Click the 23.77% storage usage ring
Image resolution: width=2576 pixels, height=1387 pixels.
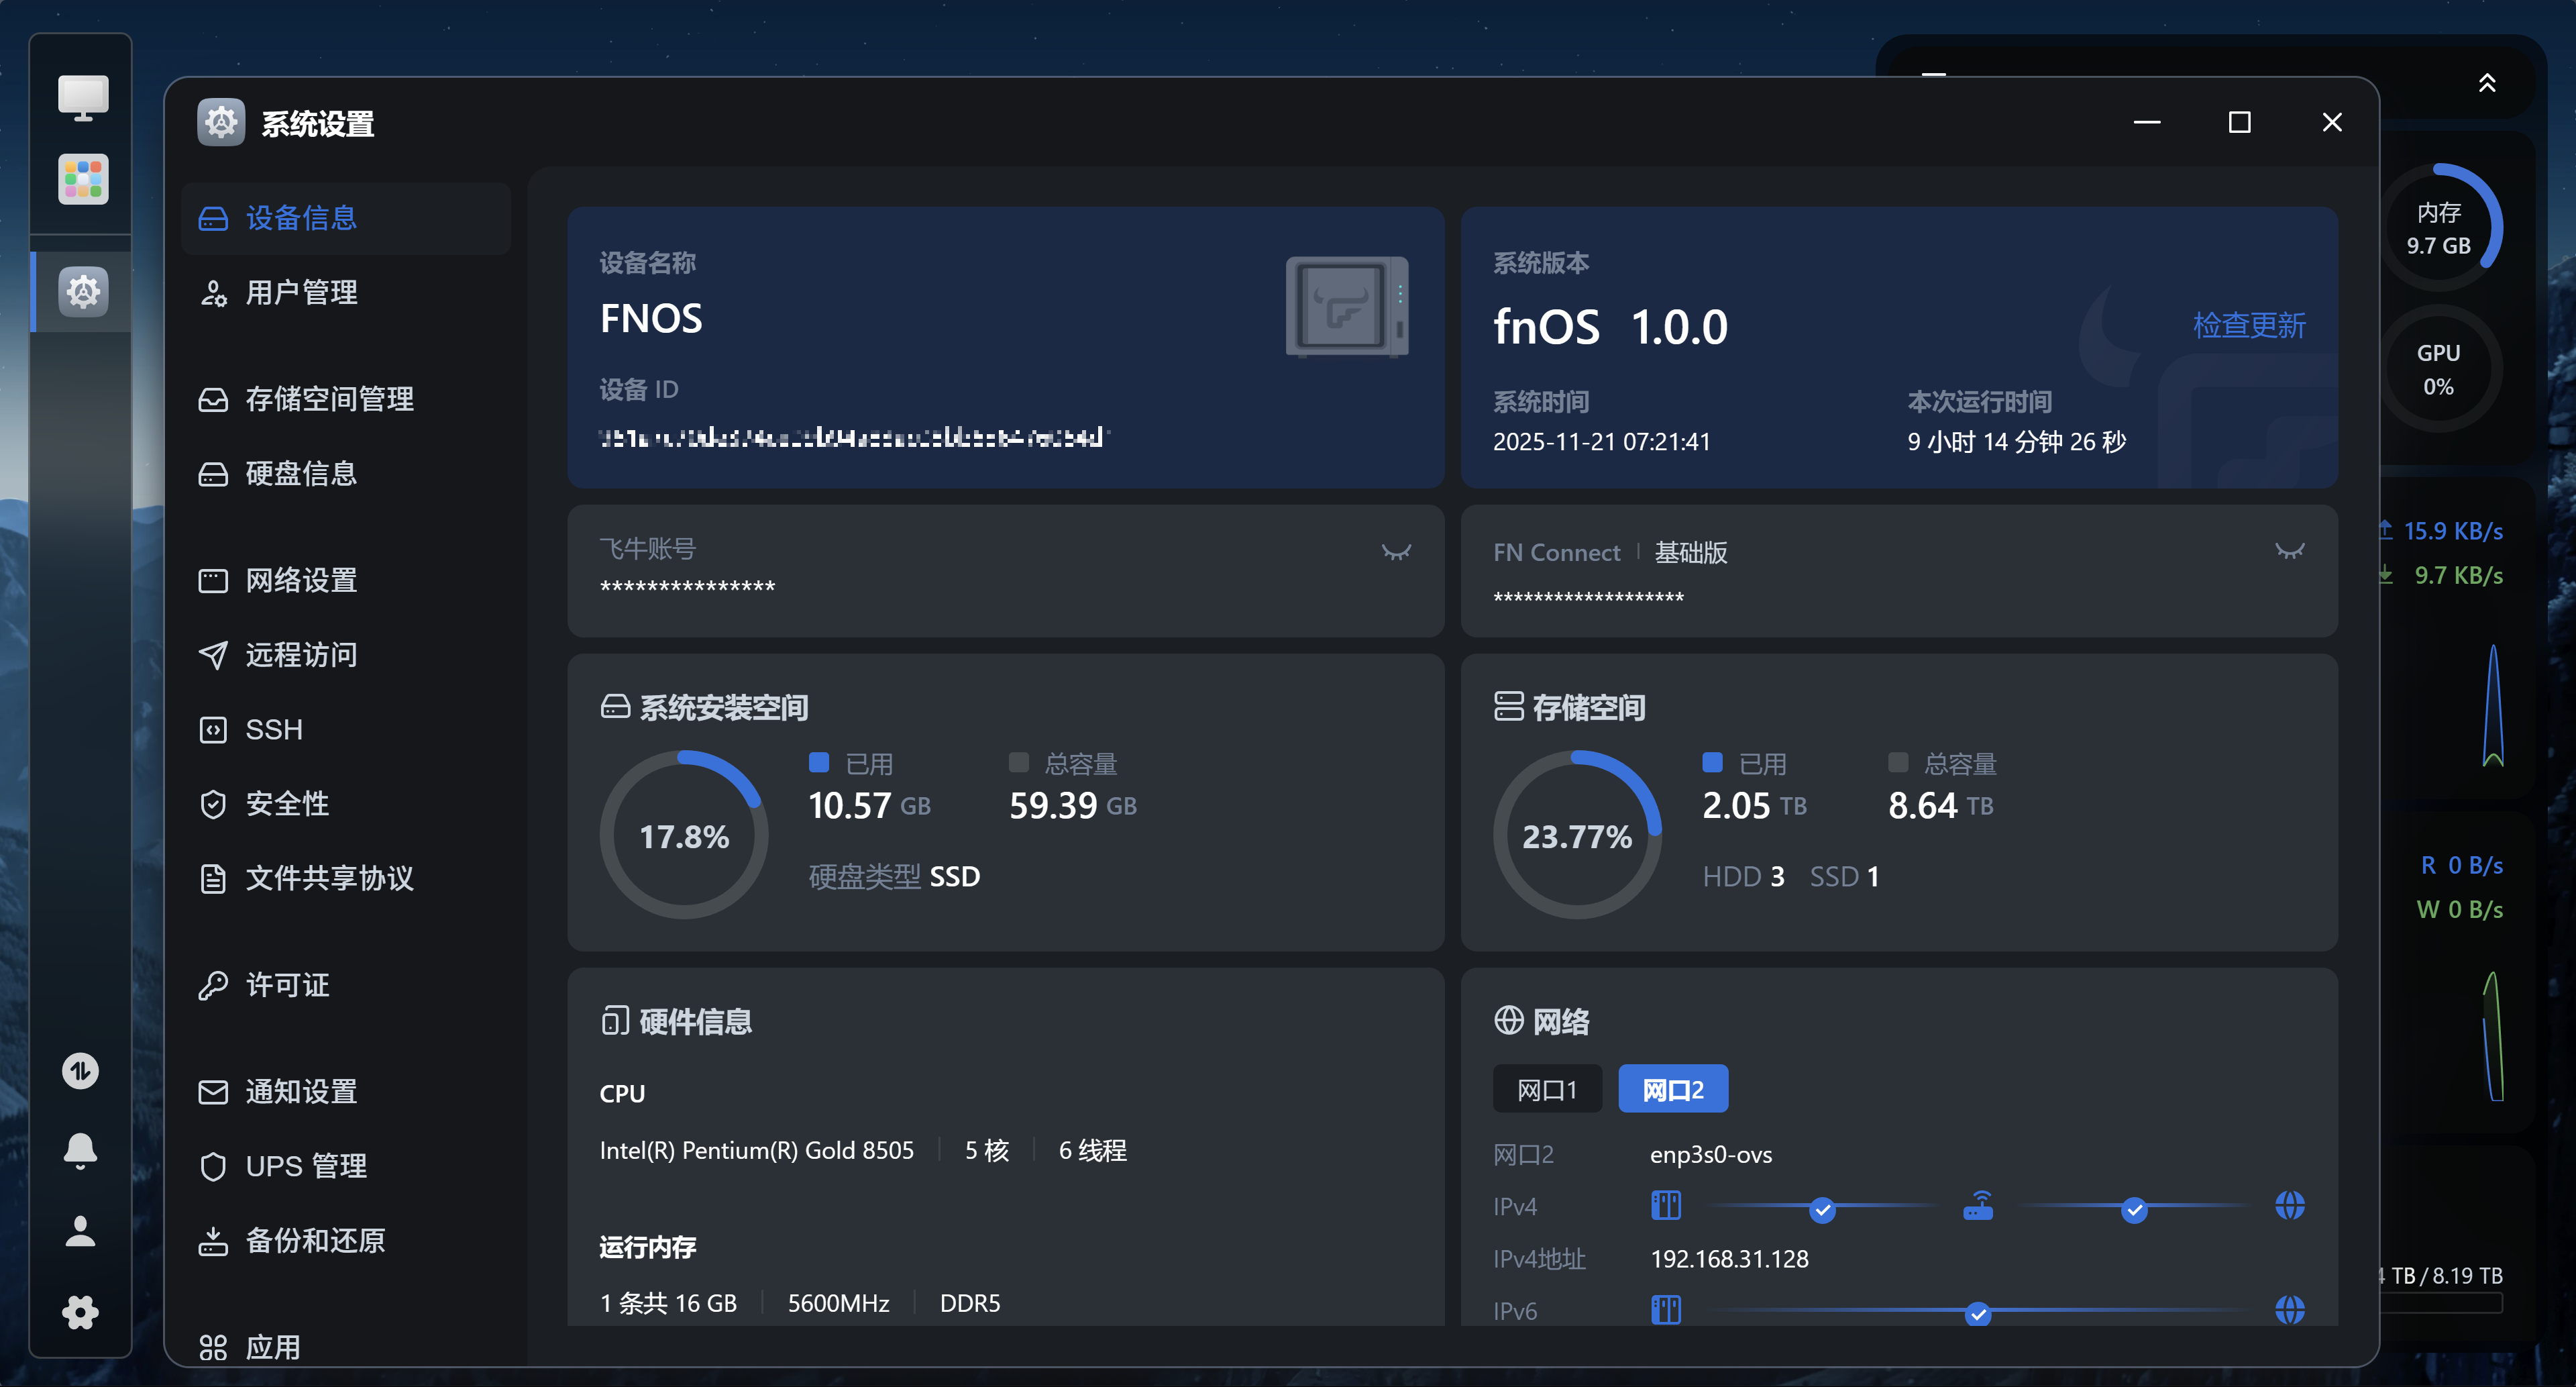click(1576, 836)
